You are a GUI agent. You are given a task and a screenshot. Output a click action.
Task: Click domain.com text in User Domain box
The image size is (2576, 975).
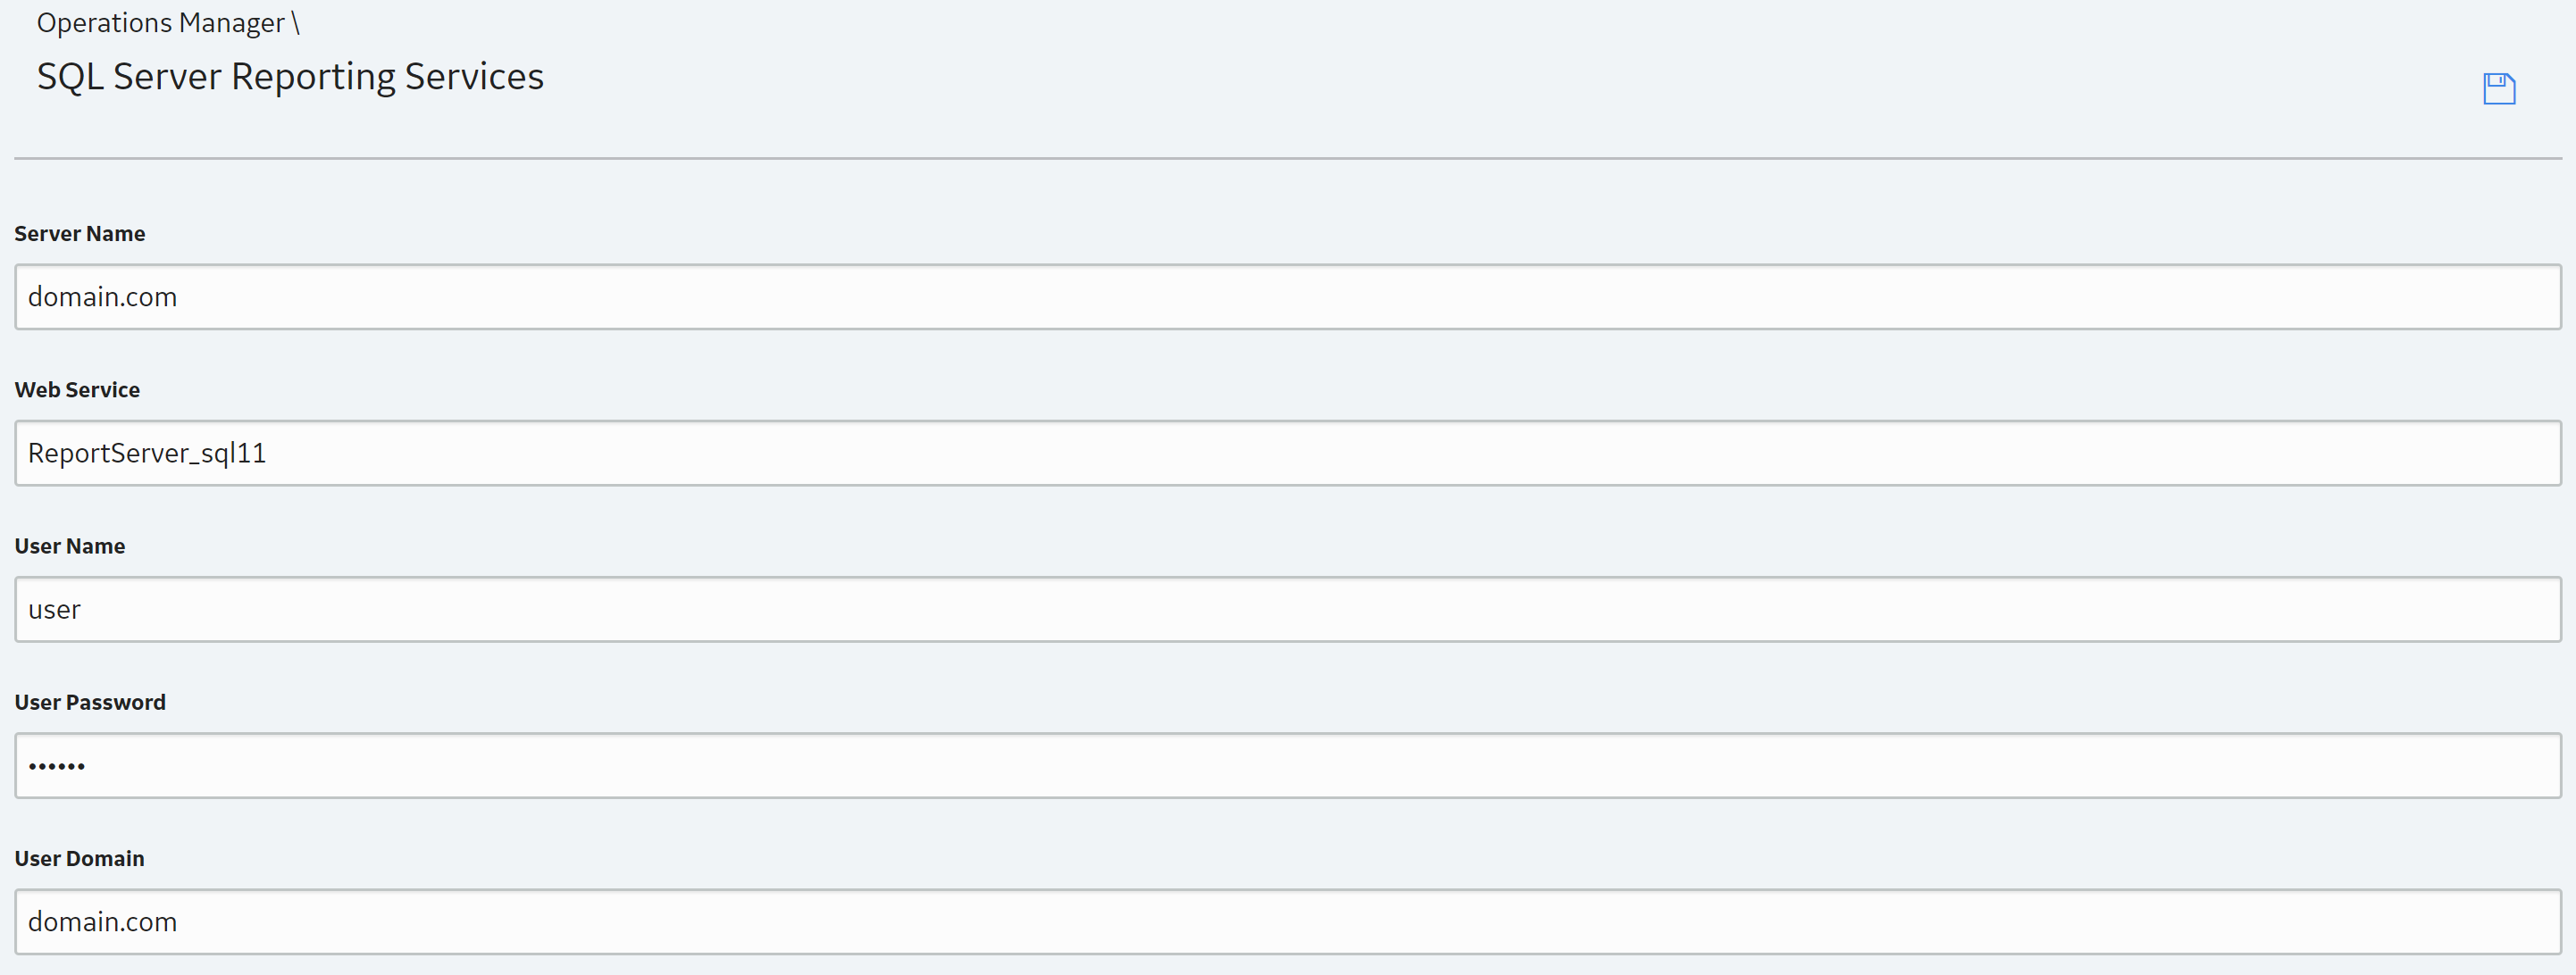(x=102, y=922)
